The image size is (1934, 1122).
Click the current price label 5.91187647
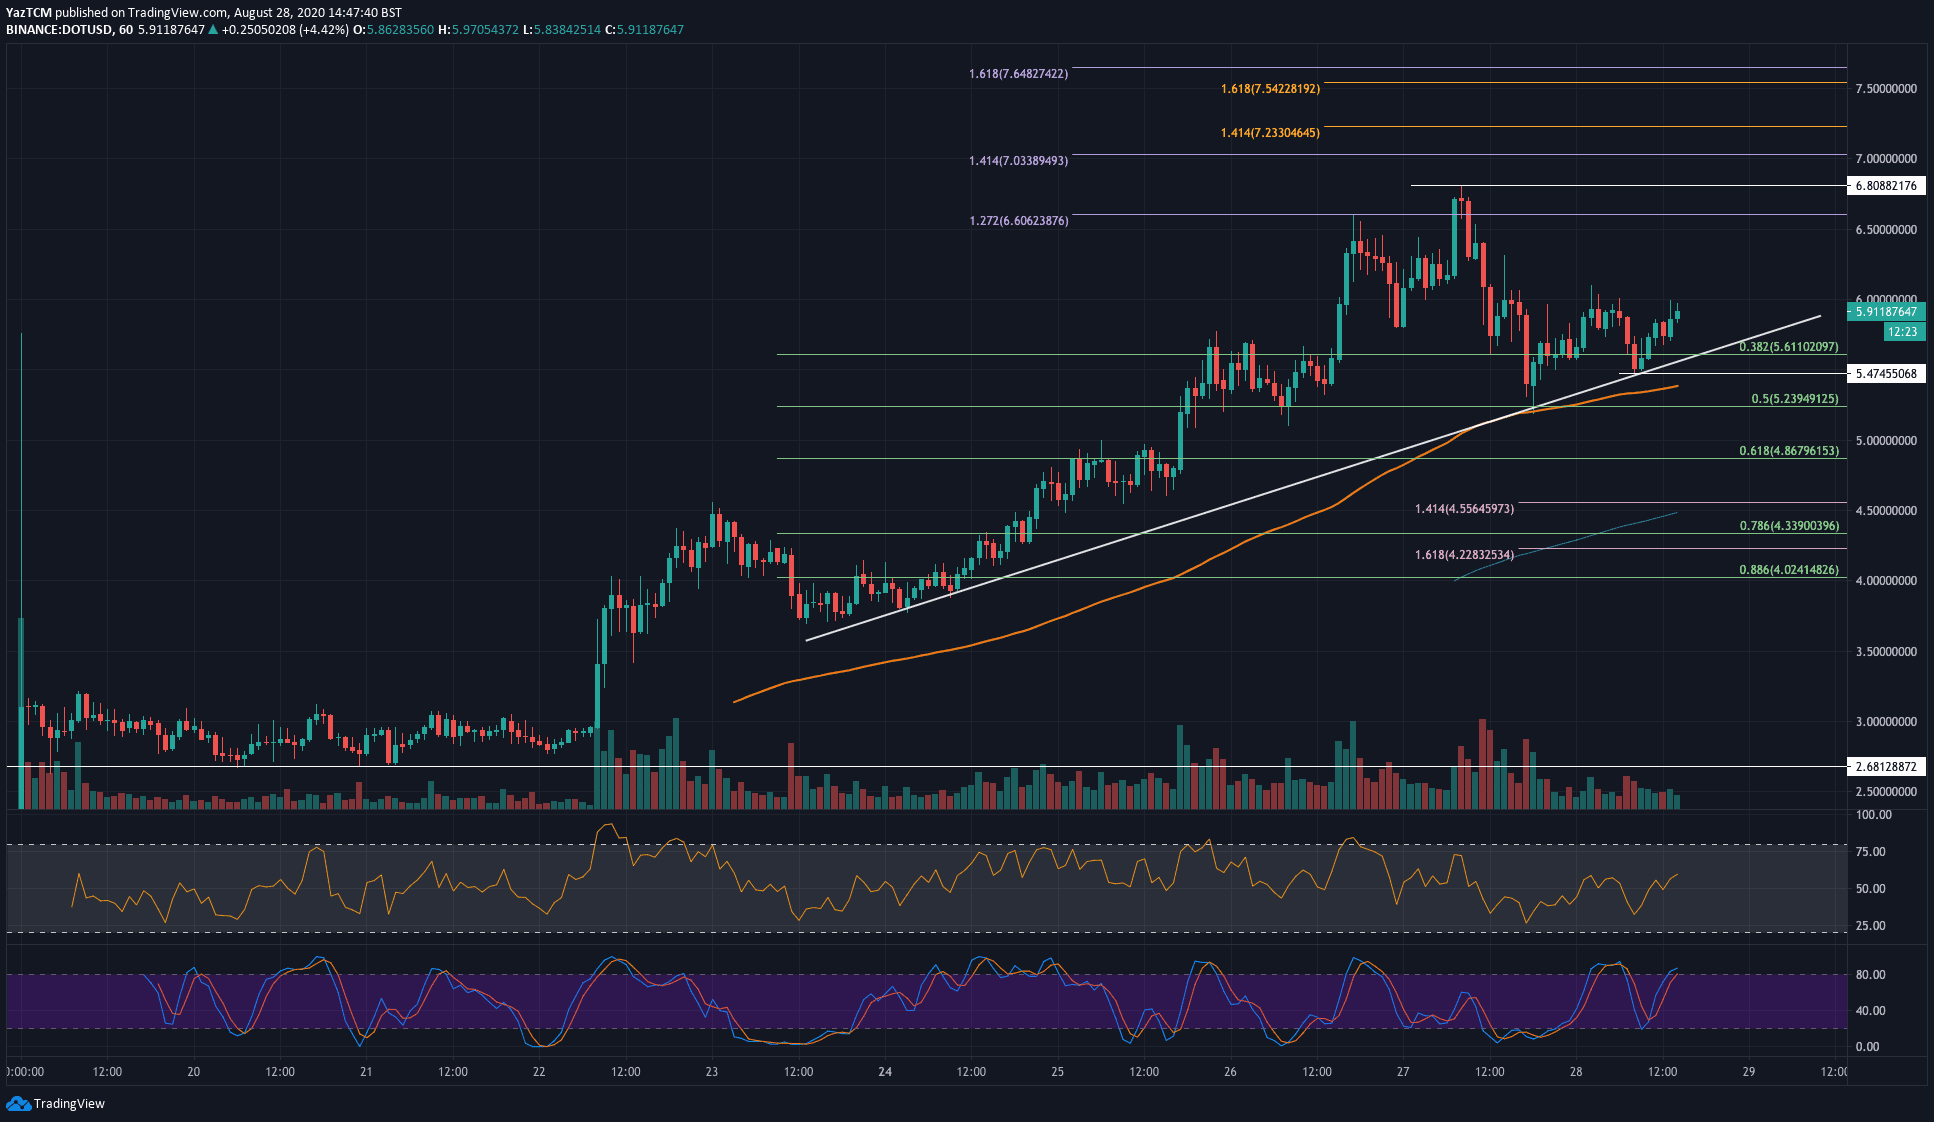(1886, 312)
